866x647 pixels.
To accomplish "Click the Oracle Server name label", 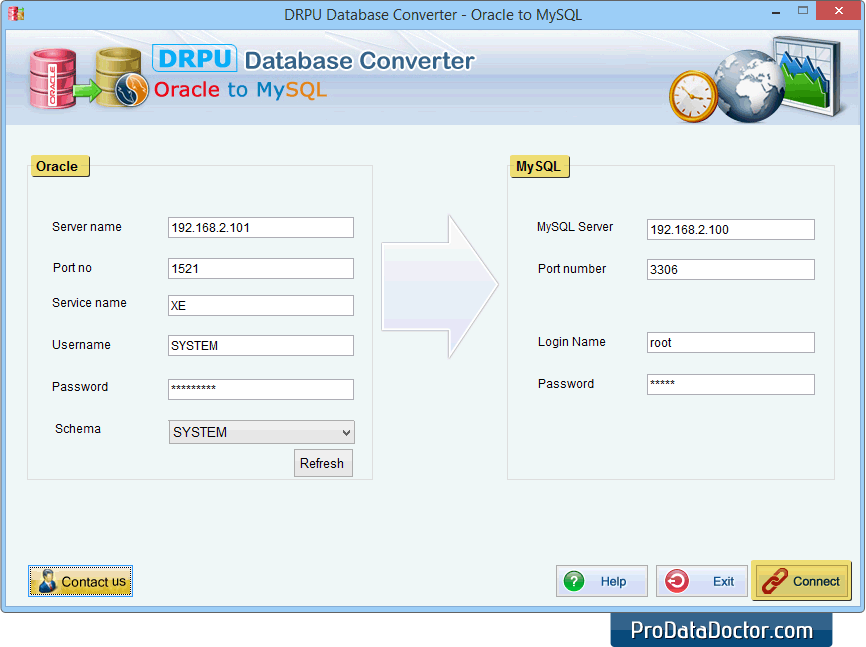I will point(87,227).
